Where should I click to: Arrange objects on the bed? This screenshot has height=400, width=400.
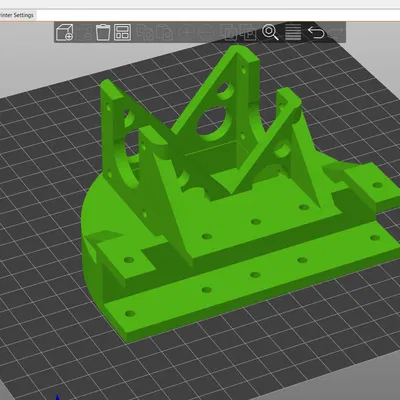[122, 32]
